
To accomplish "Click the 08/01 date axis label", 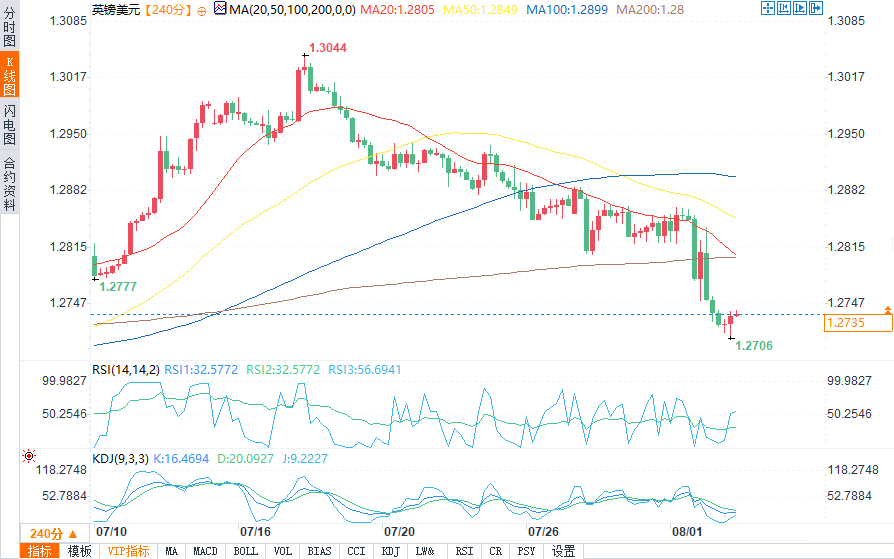I will click(x=687, y=532).
